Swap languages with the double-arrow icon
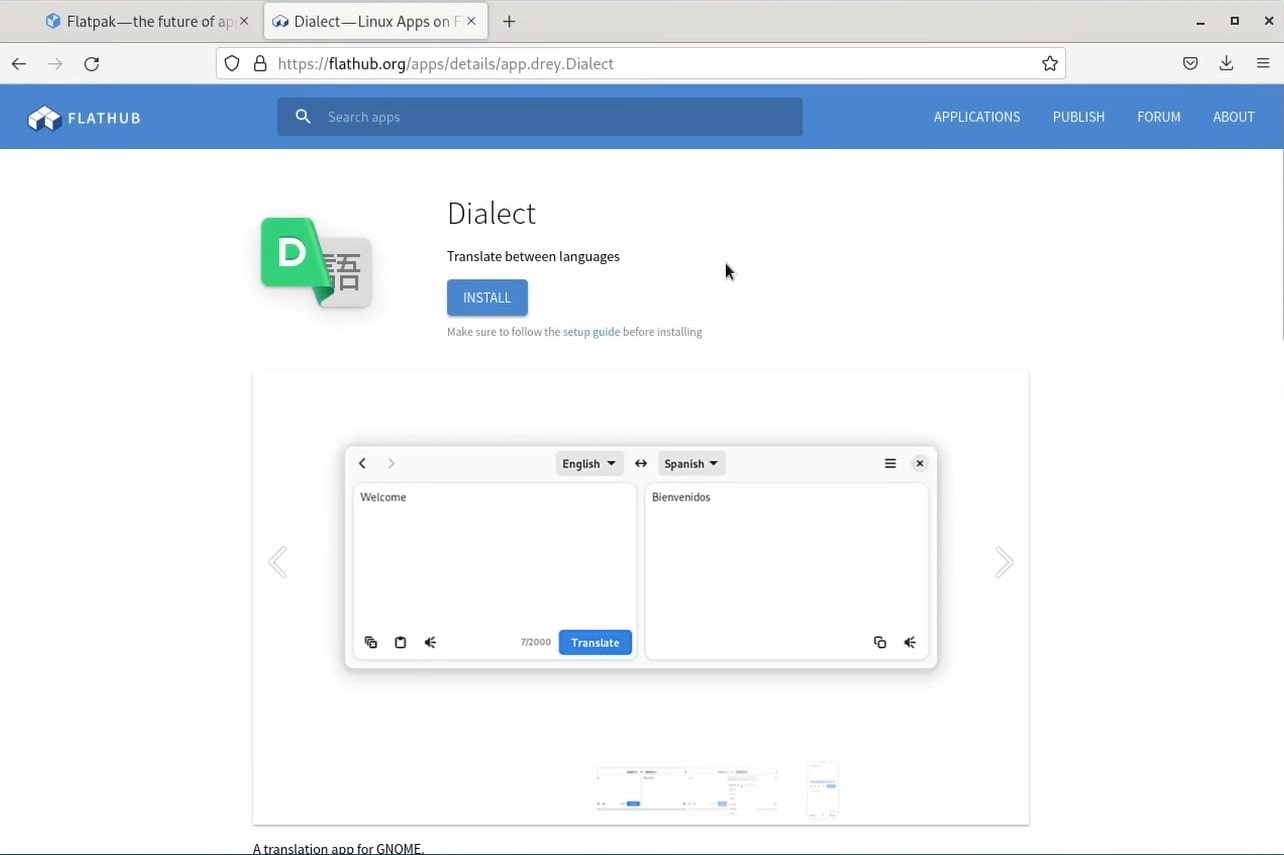 point(641,464)
